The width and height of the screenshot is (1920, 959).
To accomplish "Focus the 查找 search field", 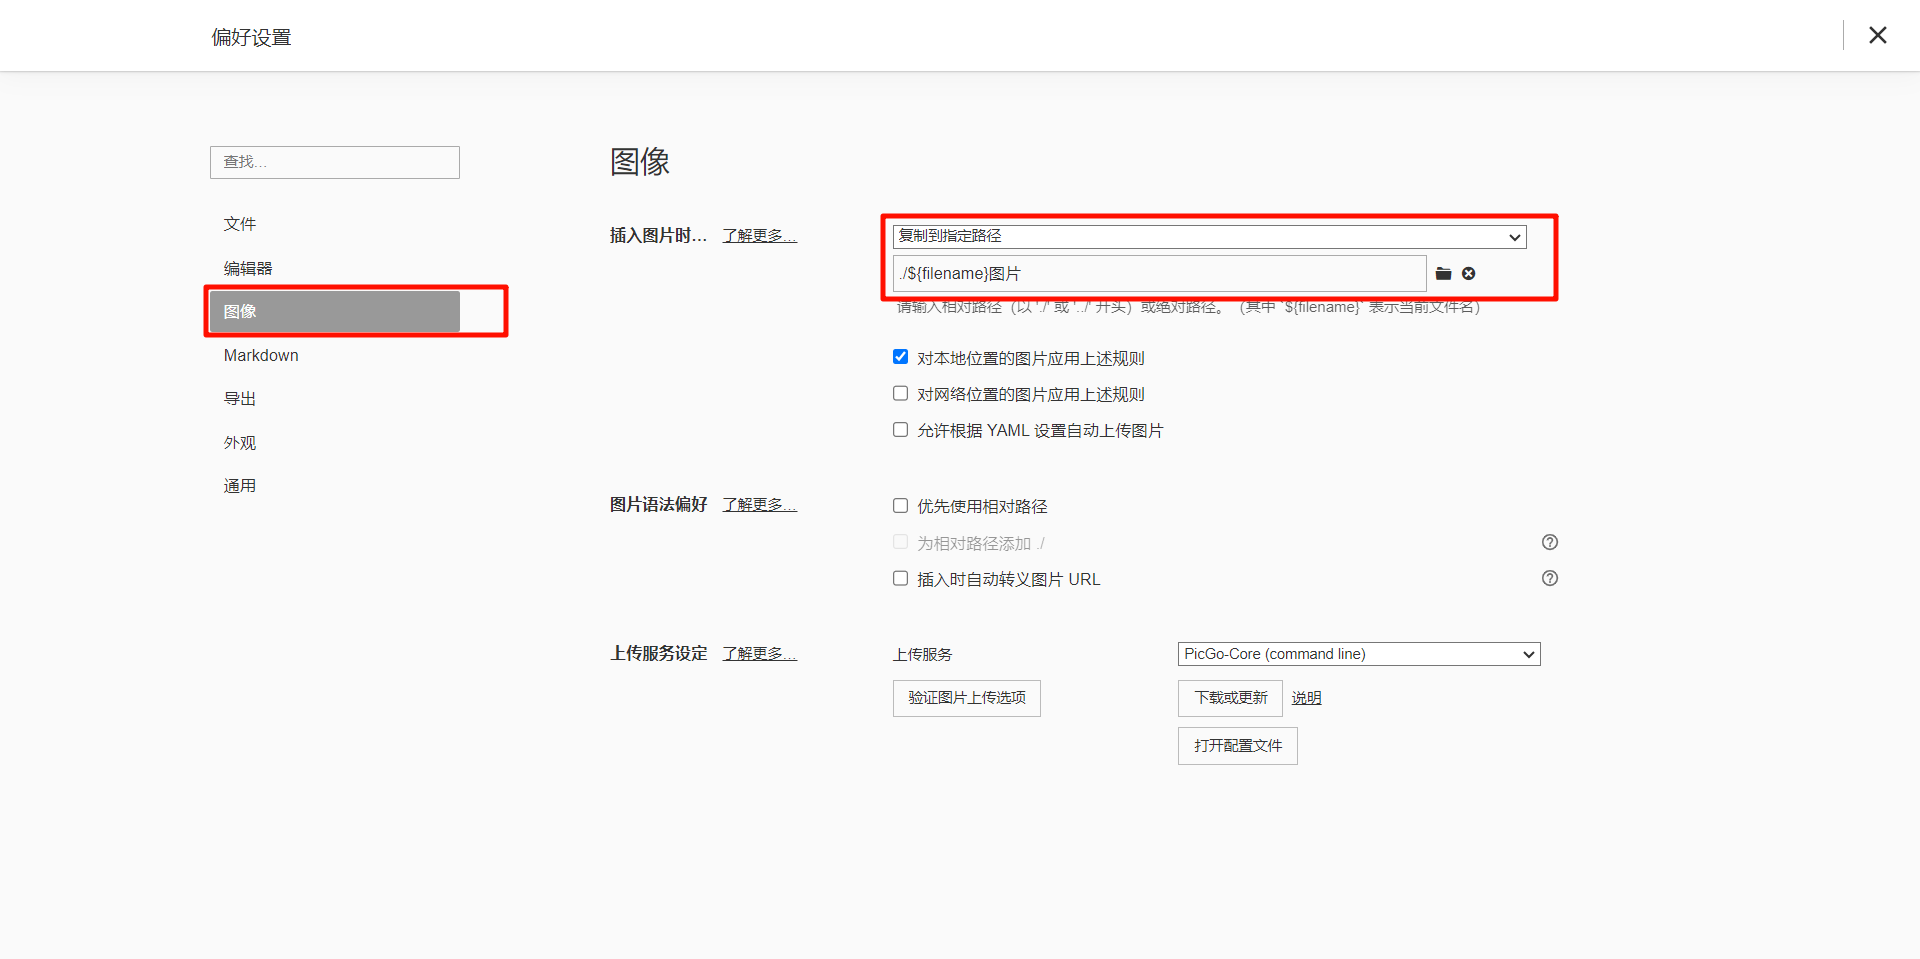I will point(335,162).
